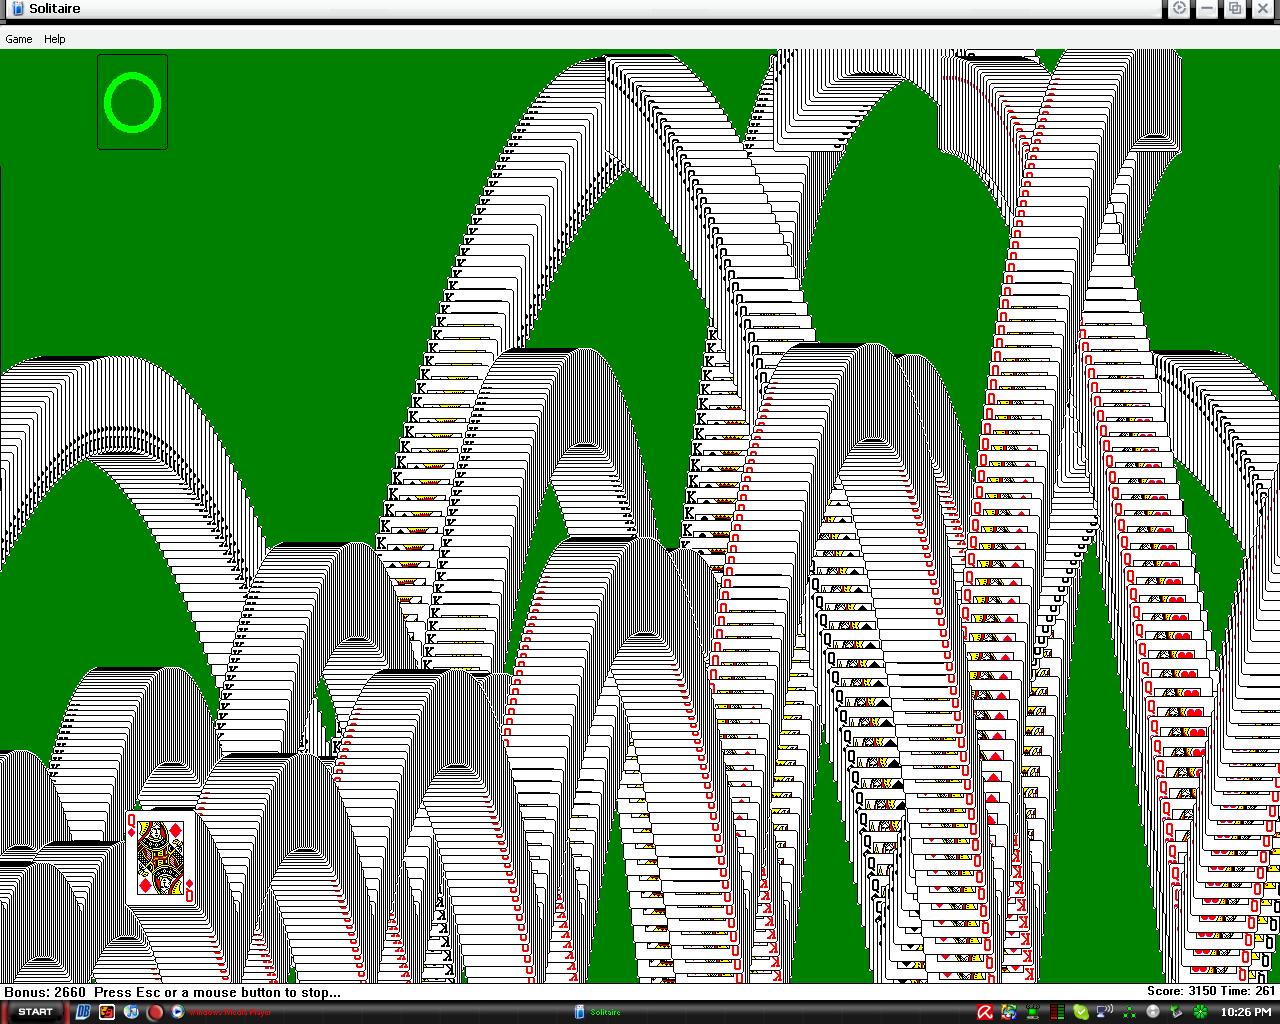Switch to Windows Media Player taskbar button
This screenshot has width=1280, height=1024.
point(220,1012)
